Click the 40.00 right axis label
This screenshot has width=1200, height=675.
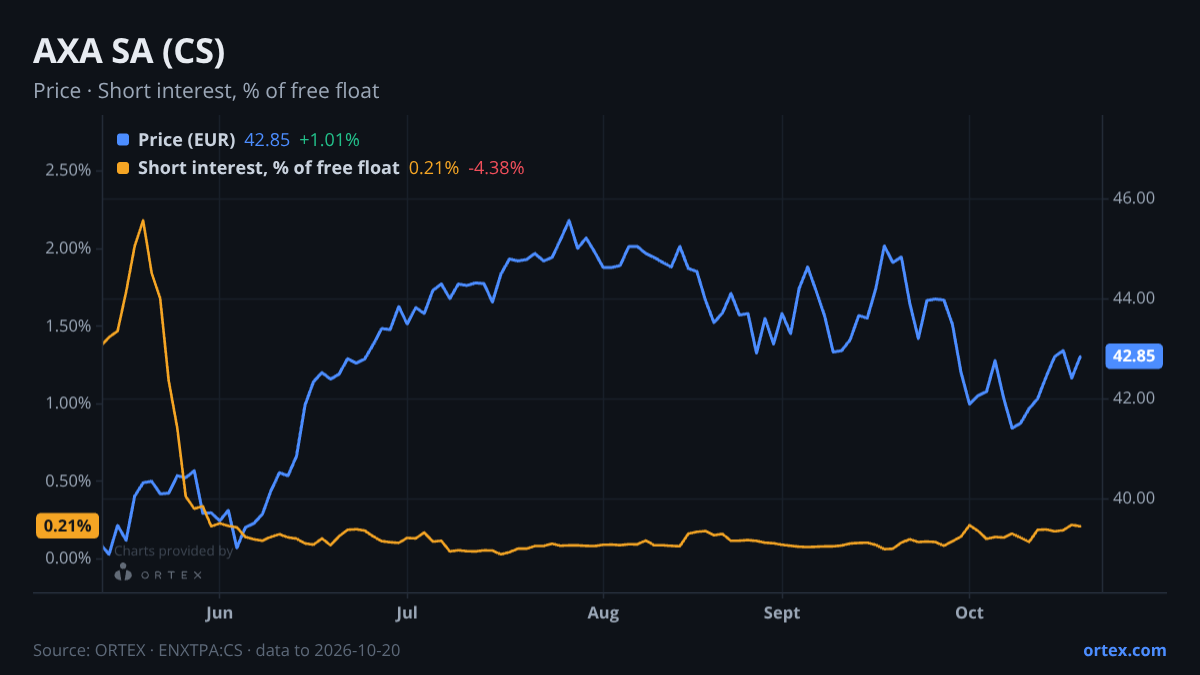(x=1134, y=498)
